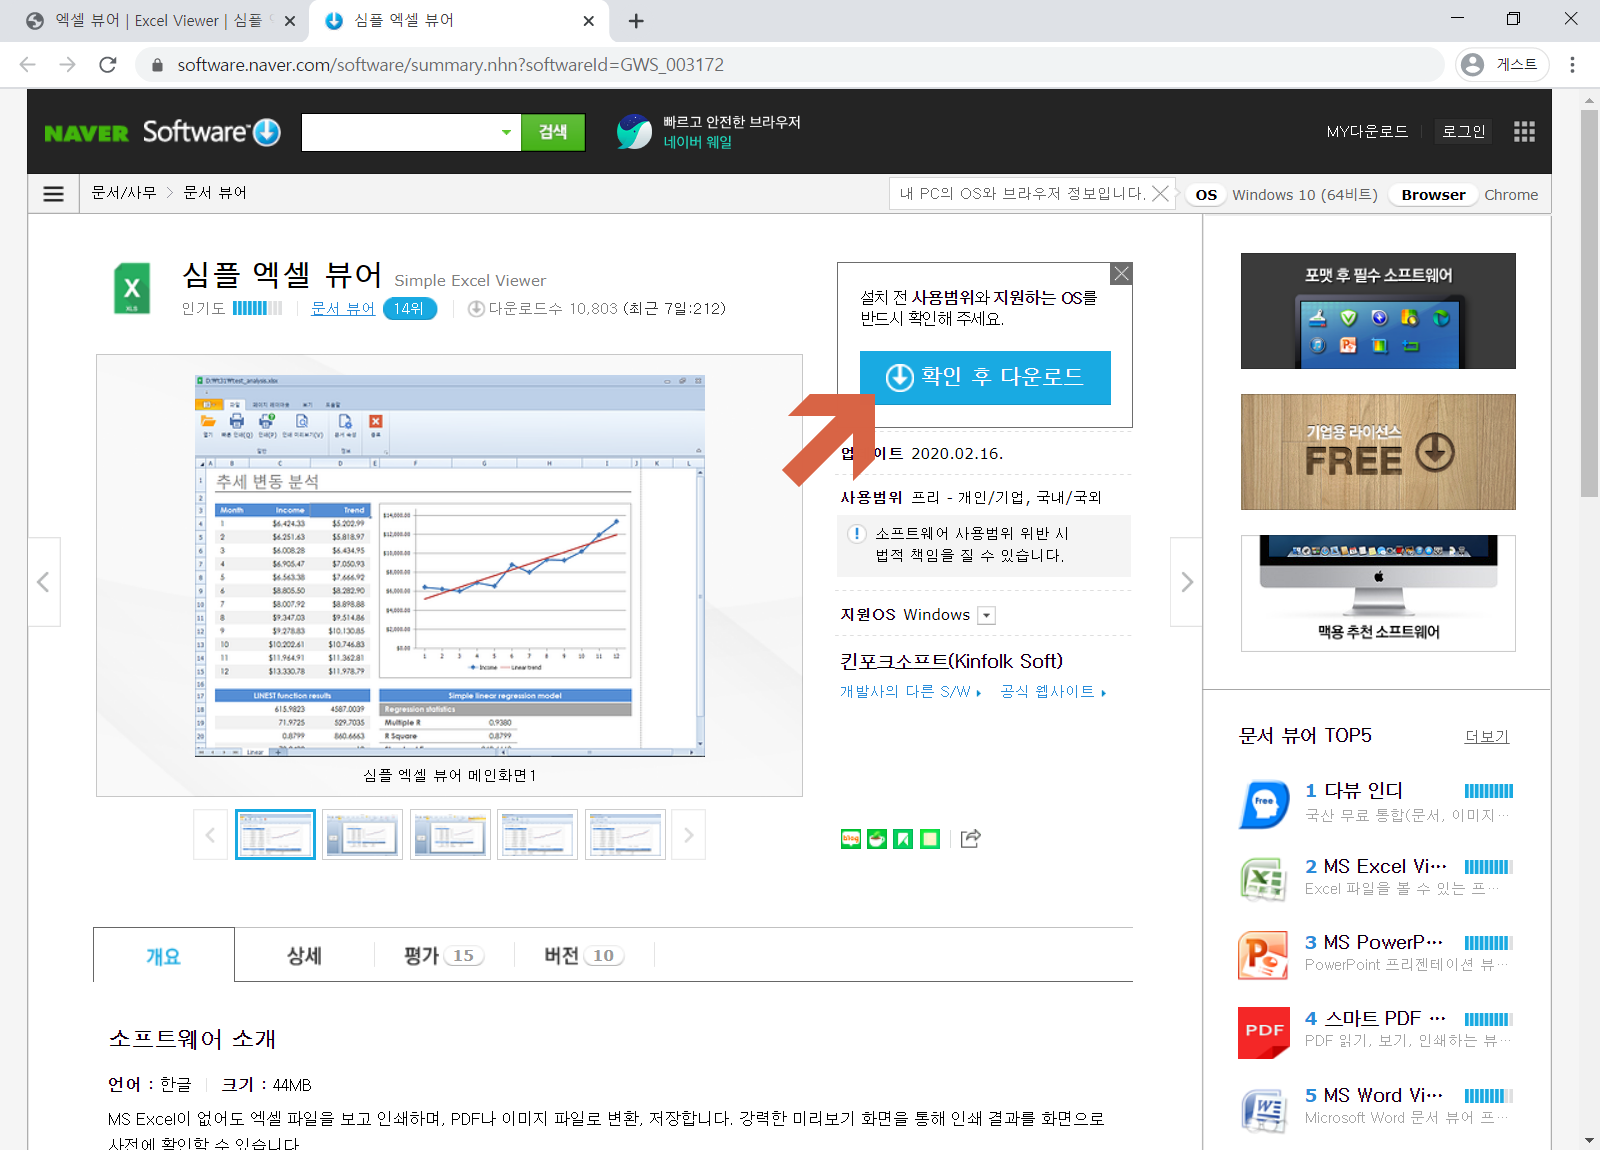Open the 기업용 라이선스 FREE banner
Viewport: 1600px width, 1150px height.
1378,452
